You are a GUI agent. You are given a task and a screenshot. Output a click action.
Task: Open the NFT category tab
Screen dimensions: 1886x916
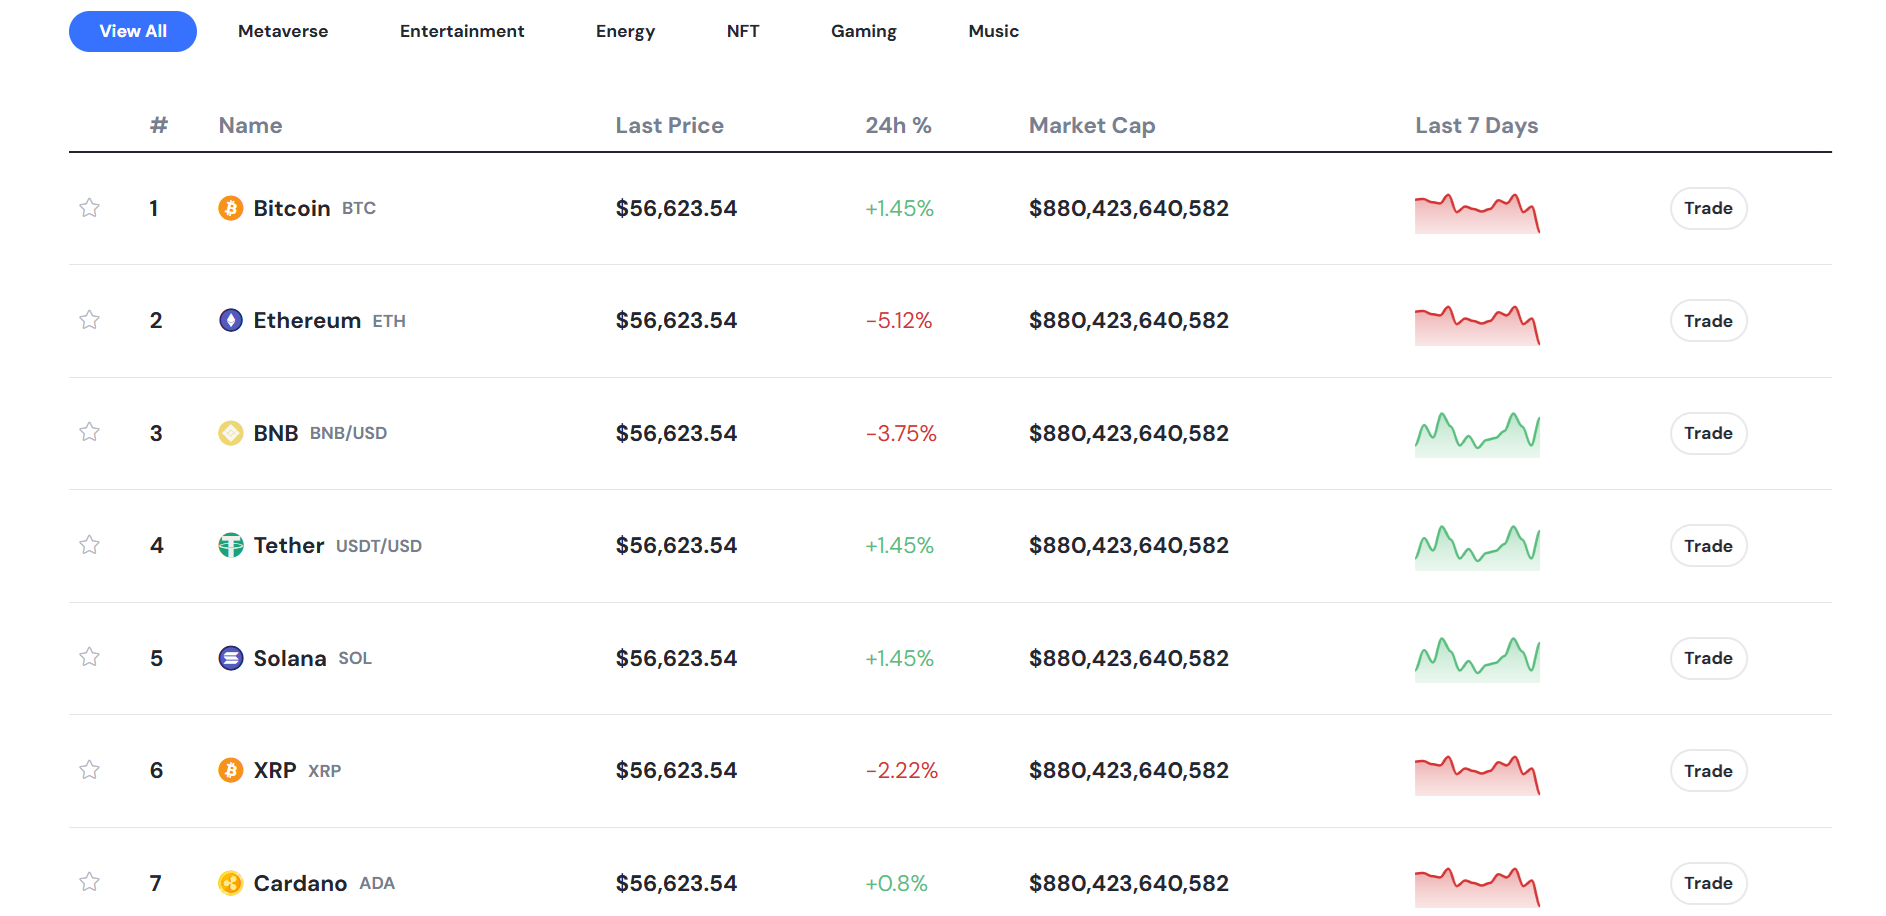743,31
